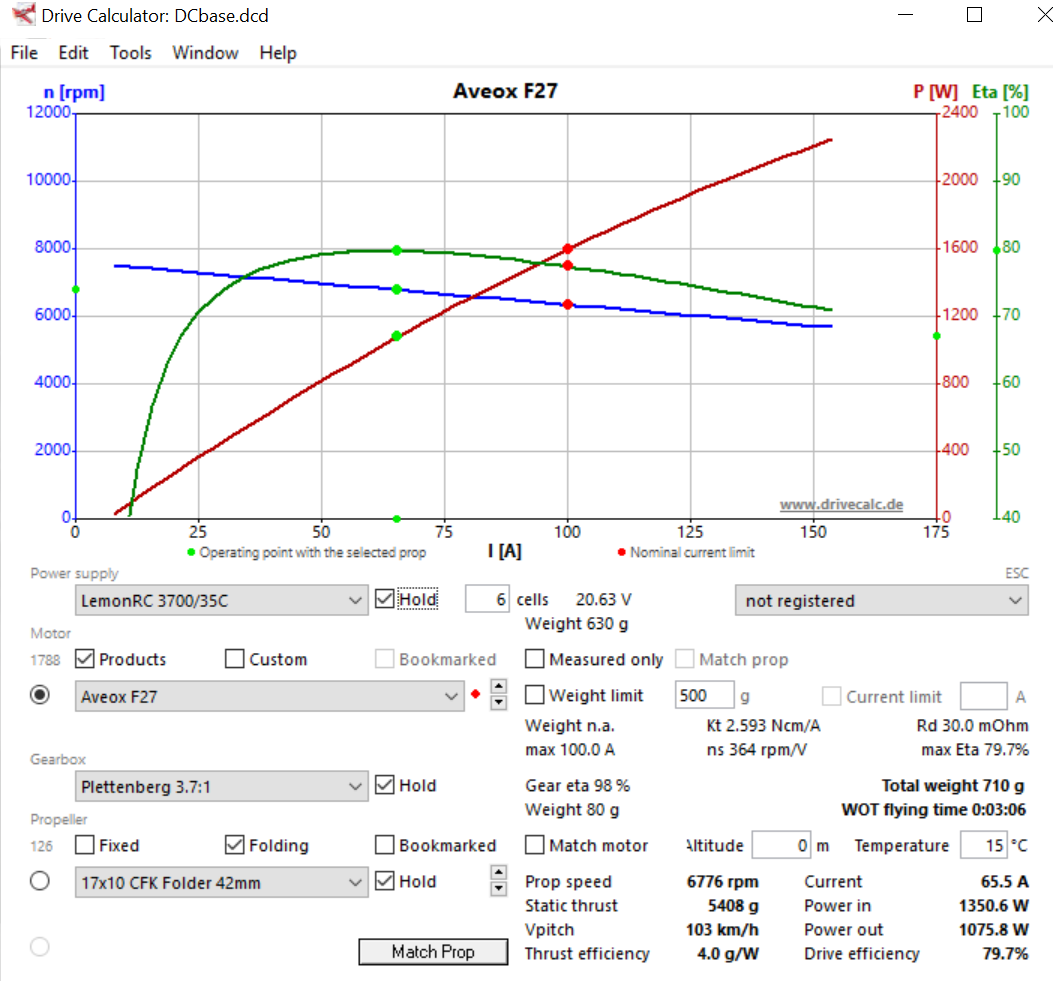Click the Altitude input field

781,845
